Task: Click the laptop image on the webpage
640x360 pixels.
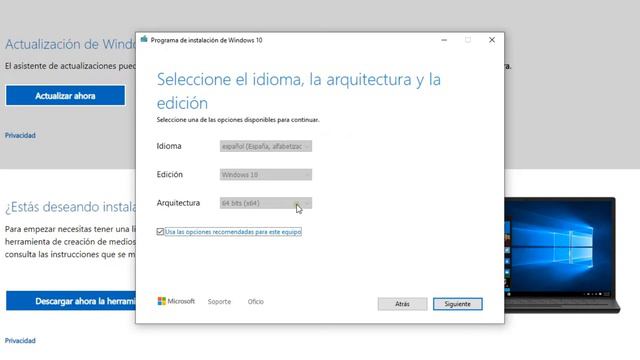Action: [x=562, y=255]
